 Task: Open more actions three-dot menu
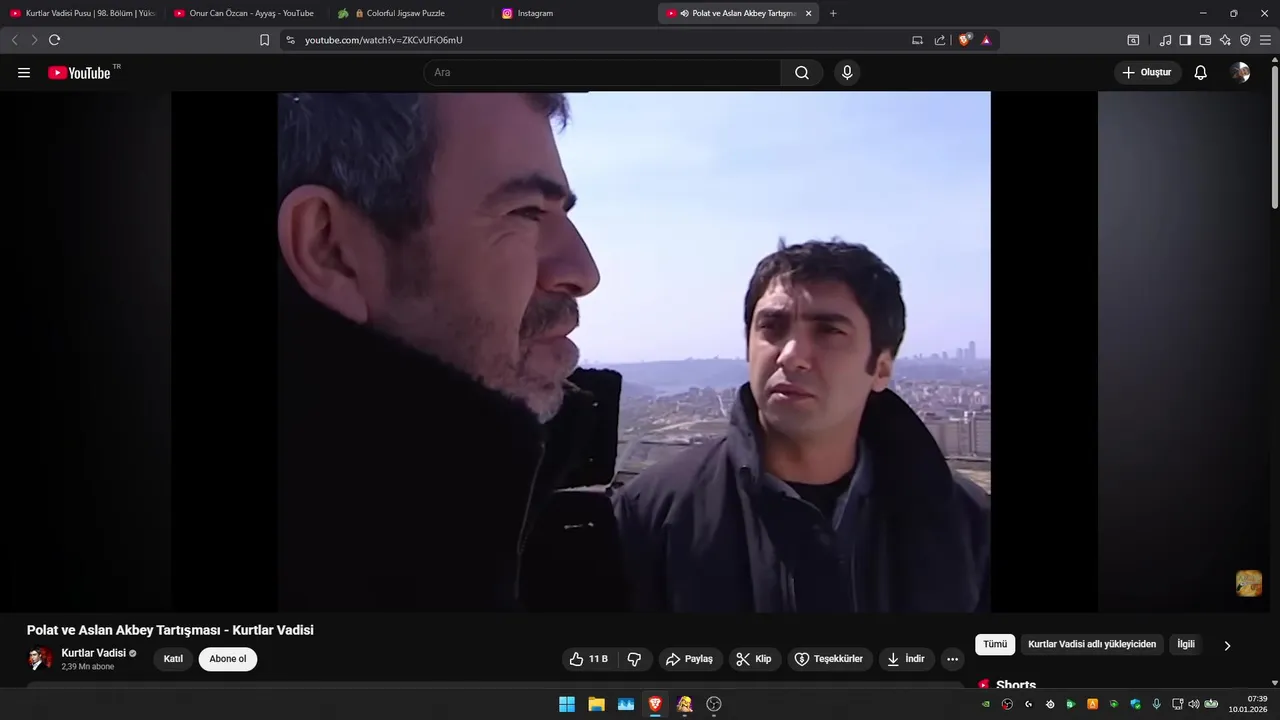click(x=952, y=659)
